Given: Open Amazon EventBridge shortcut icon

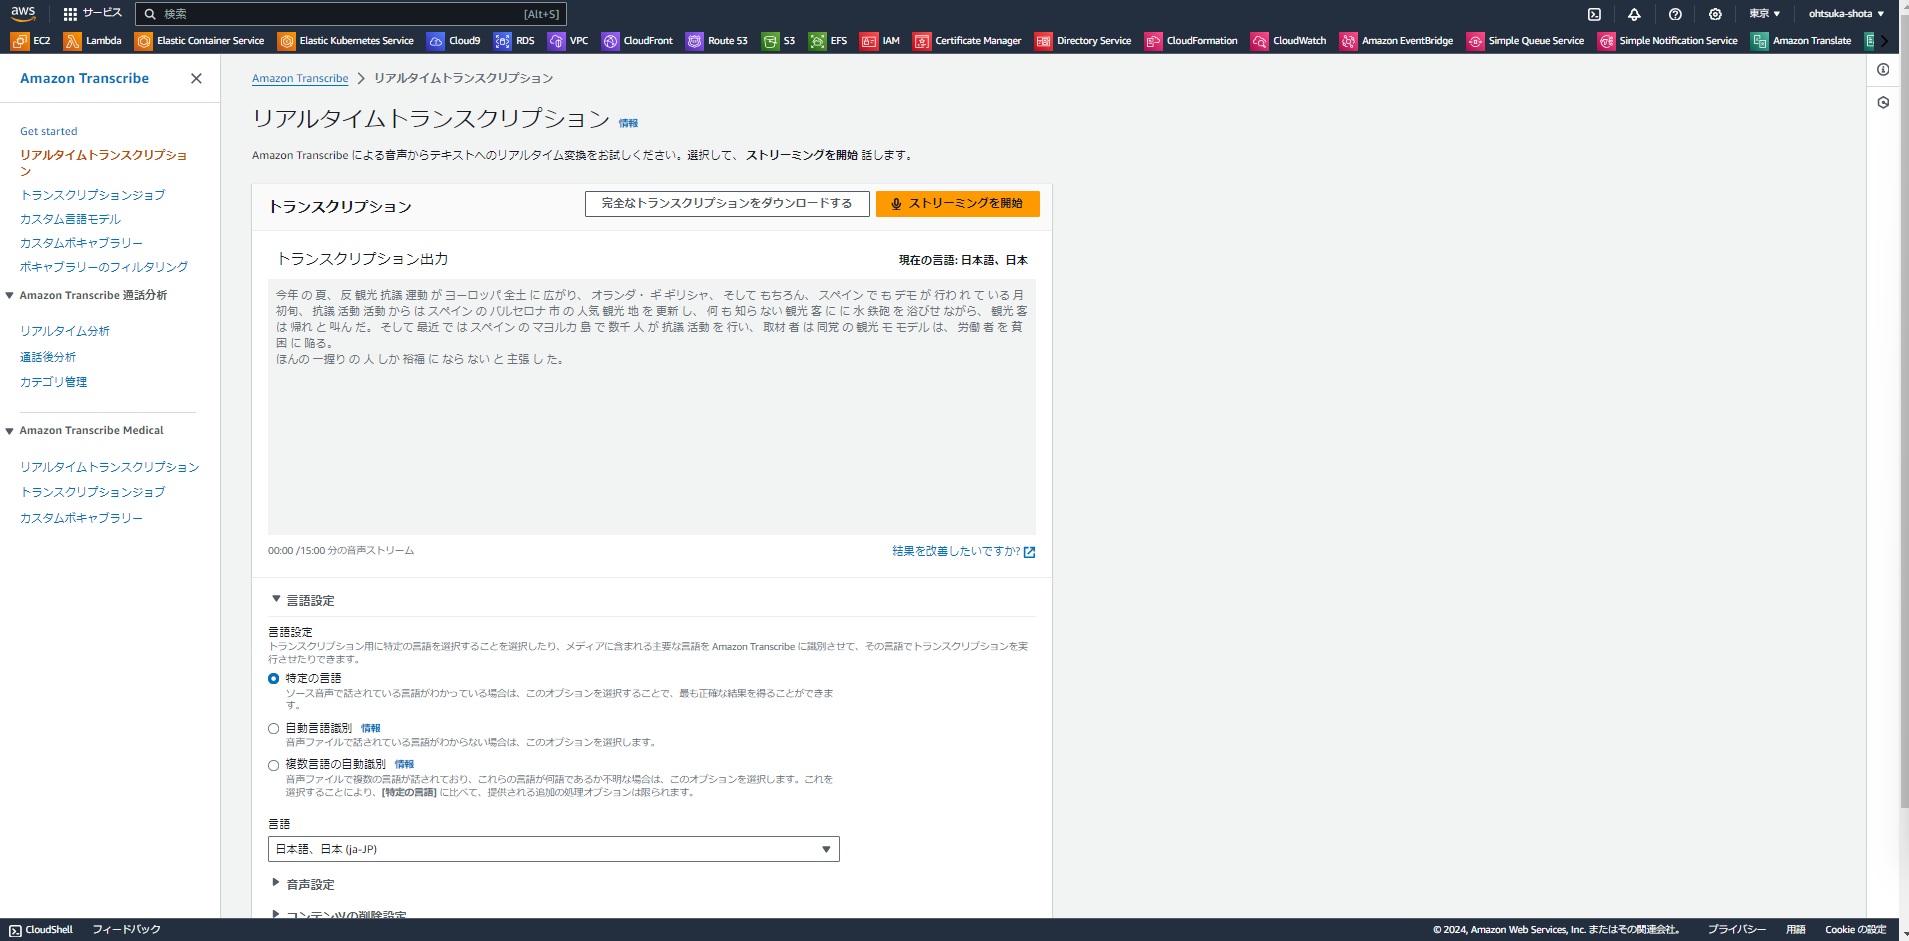Looking at the screenshot, I should (1348, 41).
